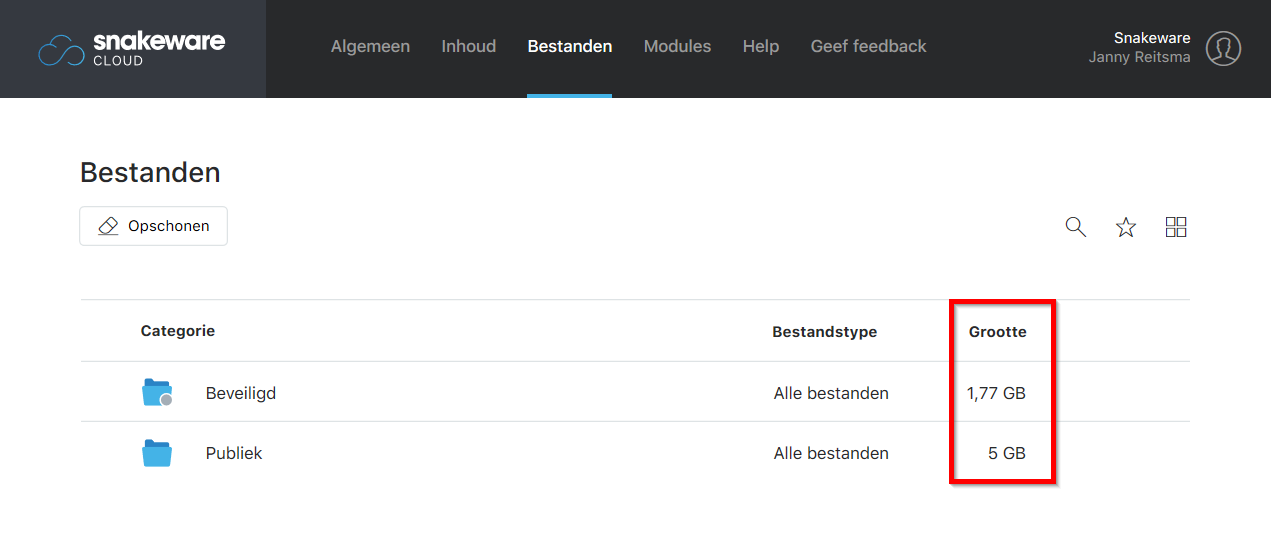Open the Algemeen menu
The width and height of the screenshot is (1271, 543).
[370, 46]
